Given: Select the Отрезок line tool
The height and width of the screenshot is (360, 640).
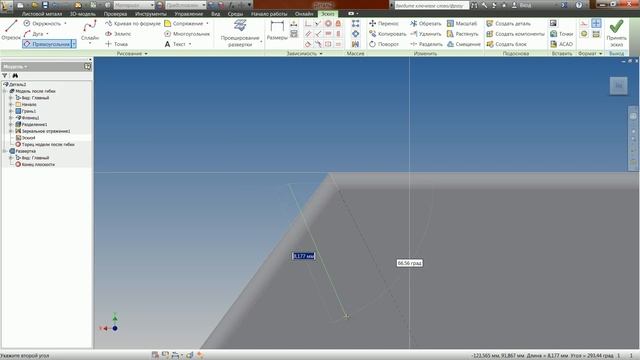Looking at the screenshot, I should (x=11, y=30).
